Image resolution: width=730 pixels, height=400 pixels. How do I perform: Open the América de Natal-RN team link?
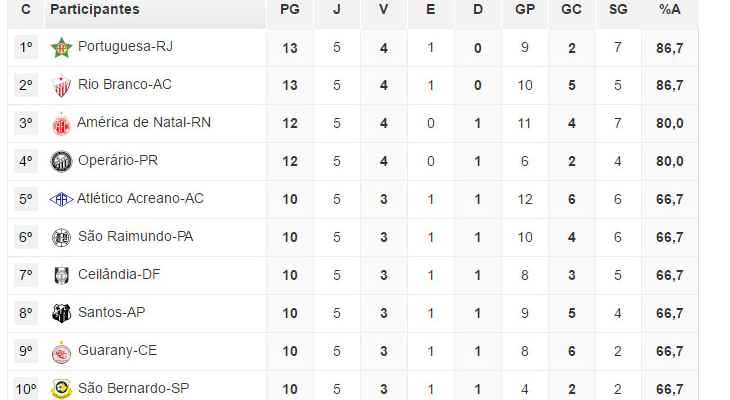coord(144,123)
